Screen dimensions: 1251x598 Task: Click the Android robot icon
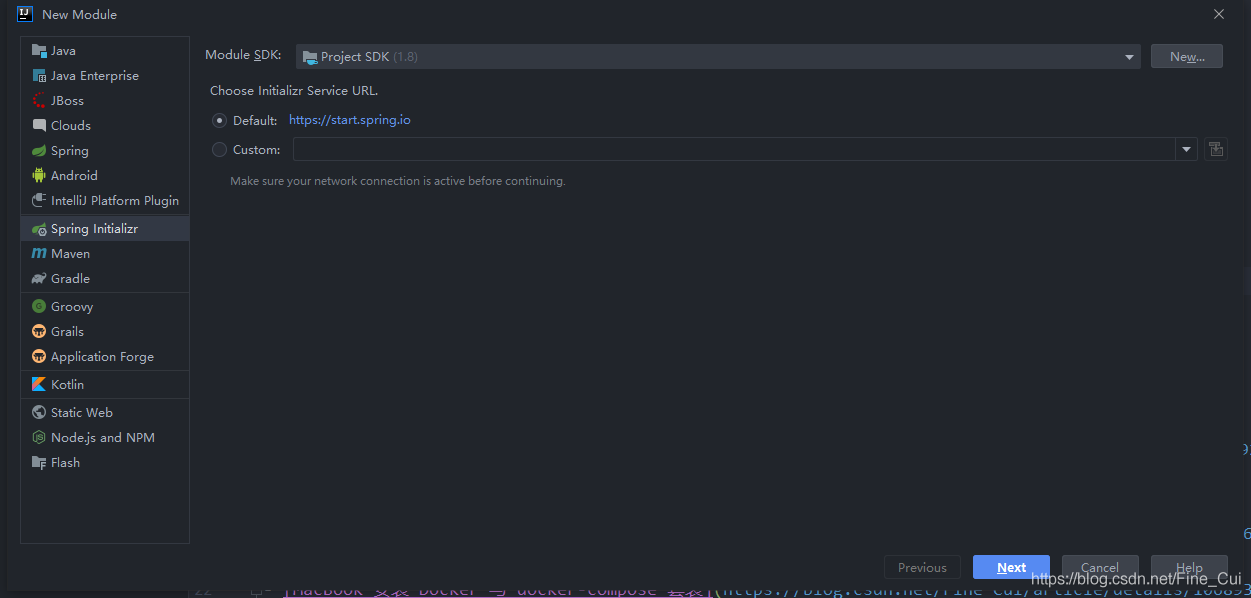(39, 176)
